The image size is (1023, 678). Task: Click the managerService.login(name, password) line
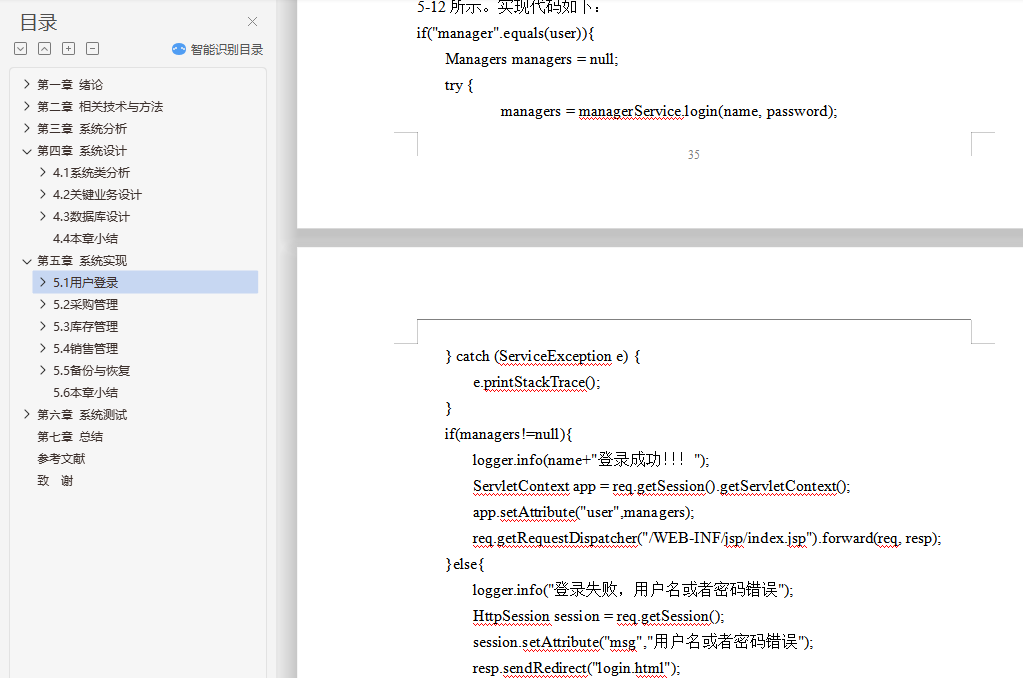coord(669,112)
